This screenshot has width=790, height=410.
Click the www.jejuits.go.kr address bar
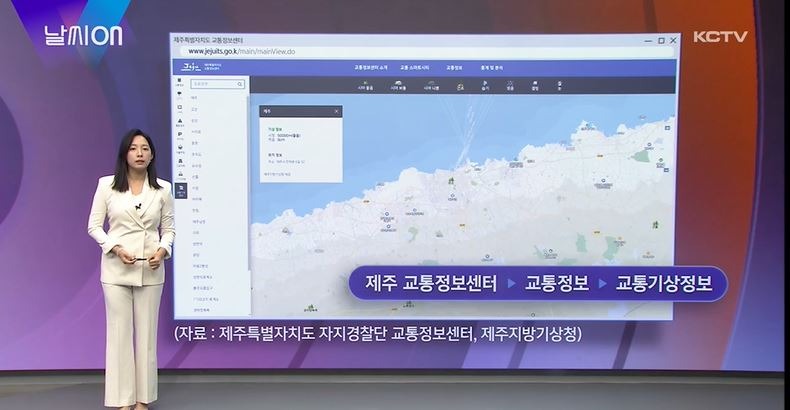pyautogui.click(x=427, y=51)
